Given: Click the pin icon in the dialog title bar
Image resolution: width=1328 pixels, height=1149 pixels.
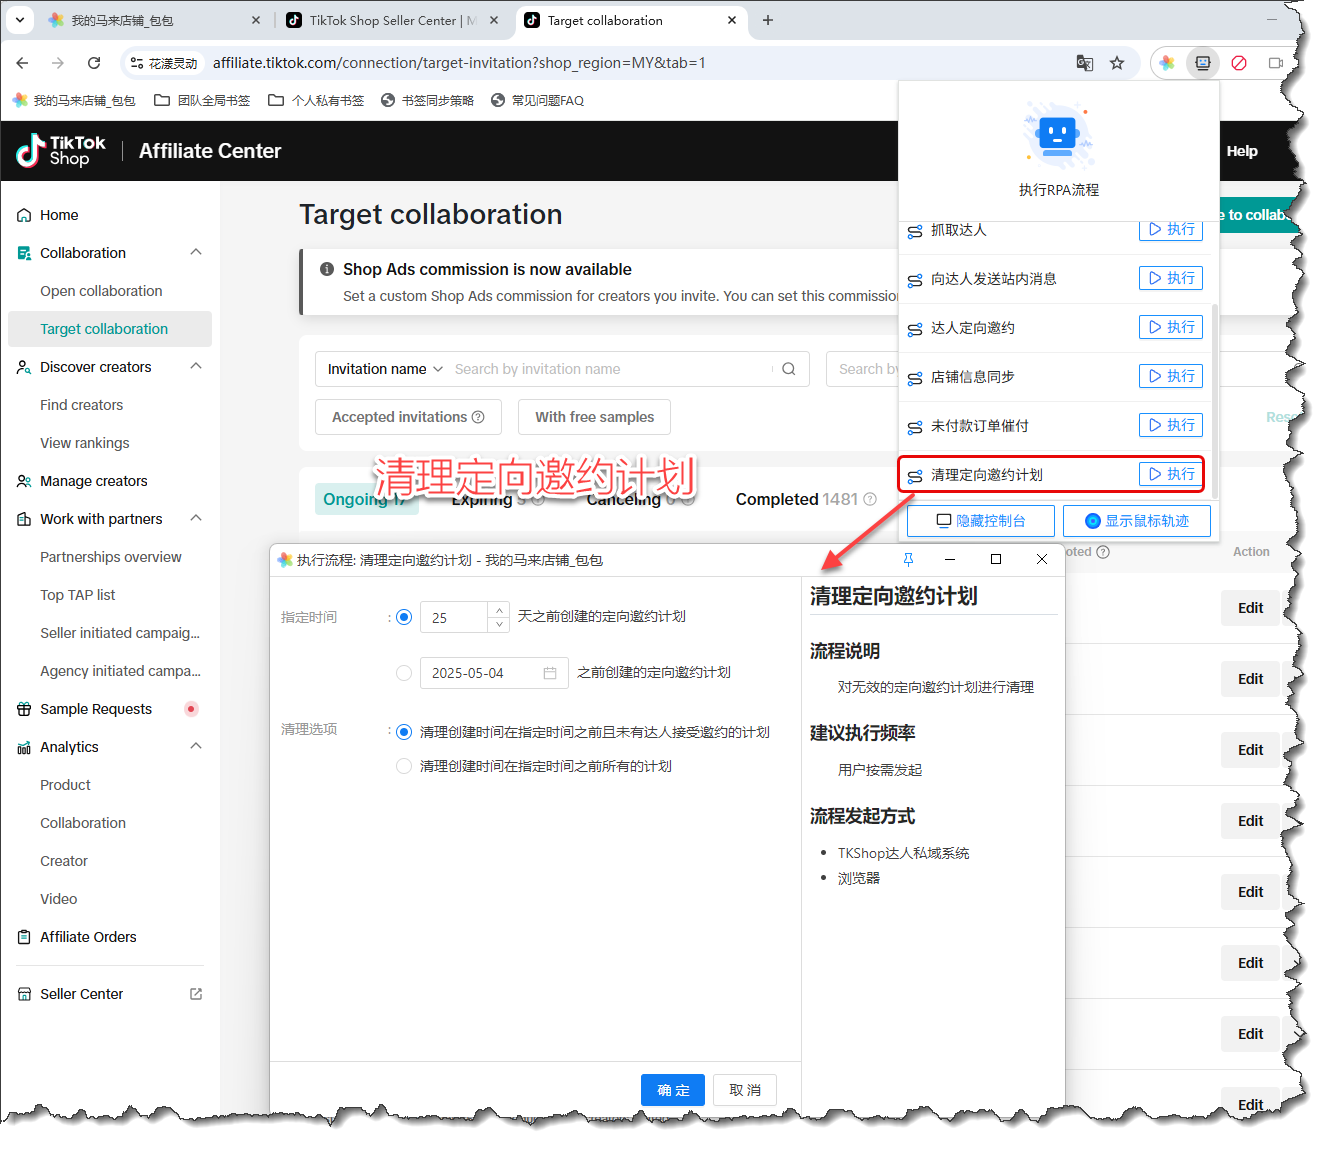Looking at the screenshot, I should coord(908,559).
